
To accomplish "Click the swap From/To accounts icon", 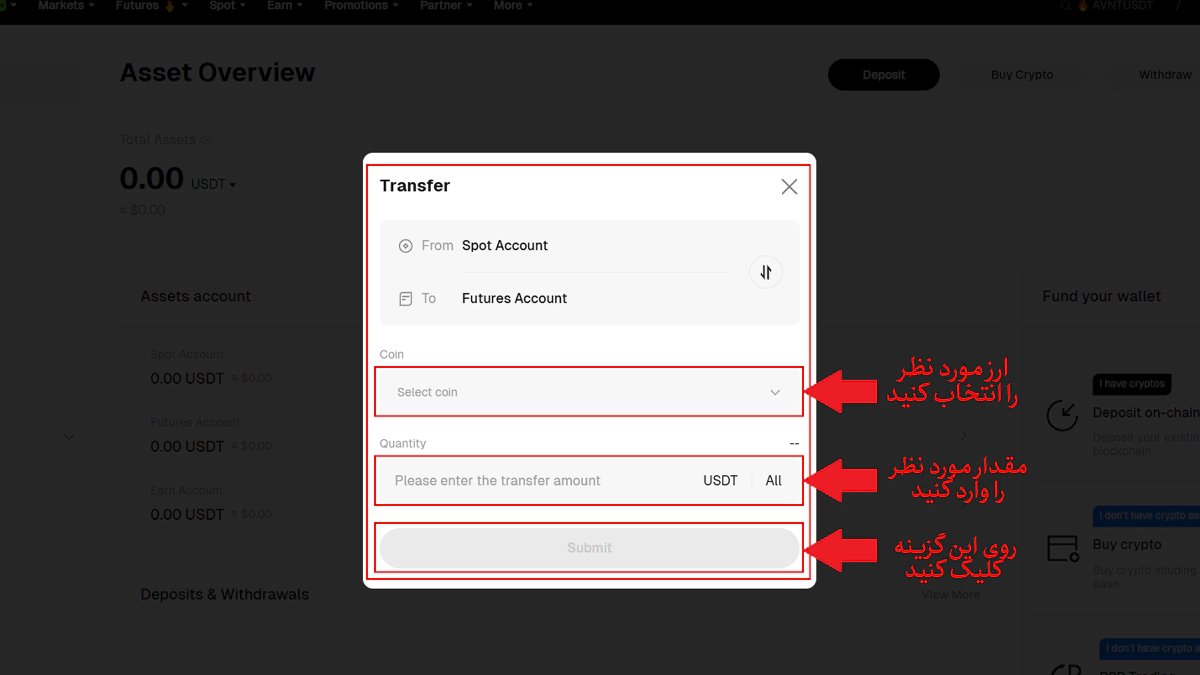I will (x=765, y=272).
